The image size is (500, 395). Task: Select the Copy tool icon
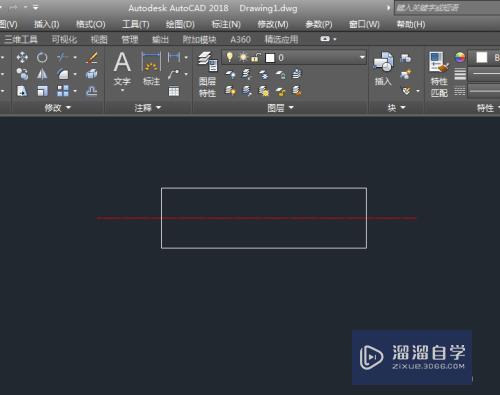tap(22, 74)
